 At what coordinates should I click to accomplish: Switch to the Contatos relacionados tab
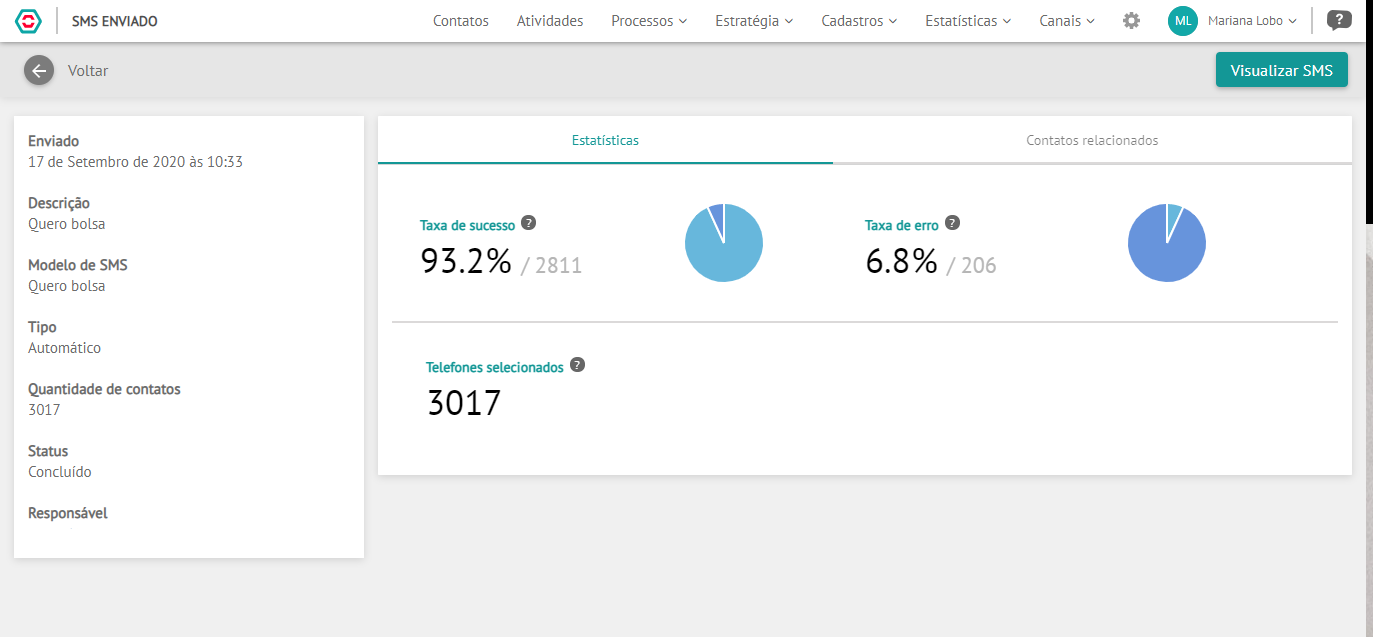point(1092,140)
